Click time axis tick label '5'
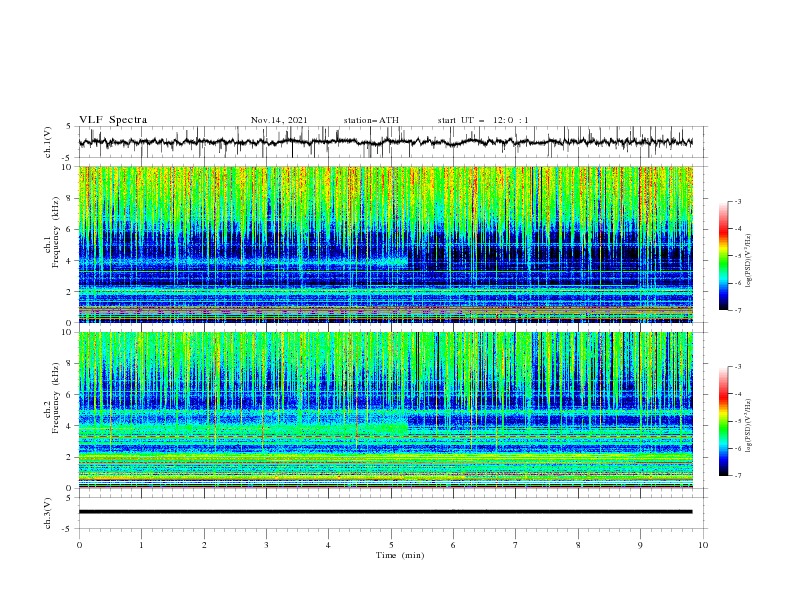 coord(391,545)
